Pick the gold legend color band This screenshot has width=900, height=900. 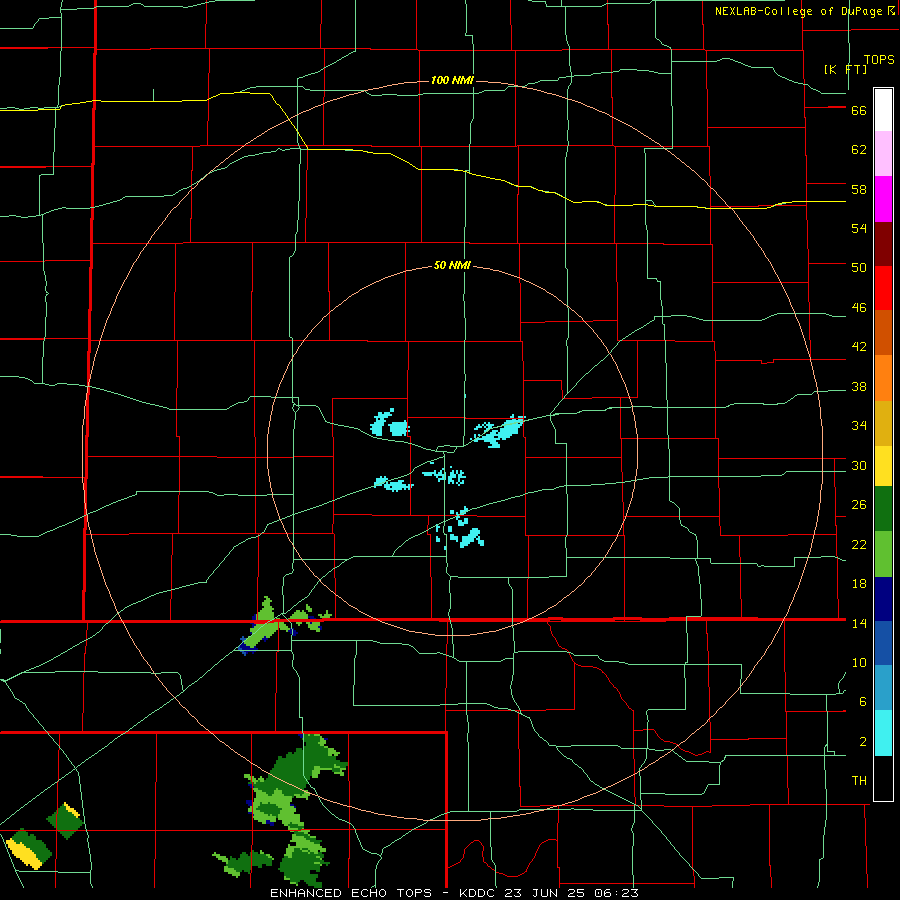click(883, 423)
